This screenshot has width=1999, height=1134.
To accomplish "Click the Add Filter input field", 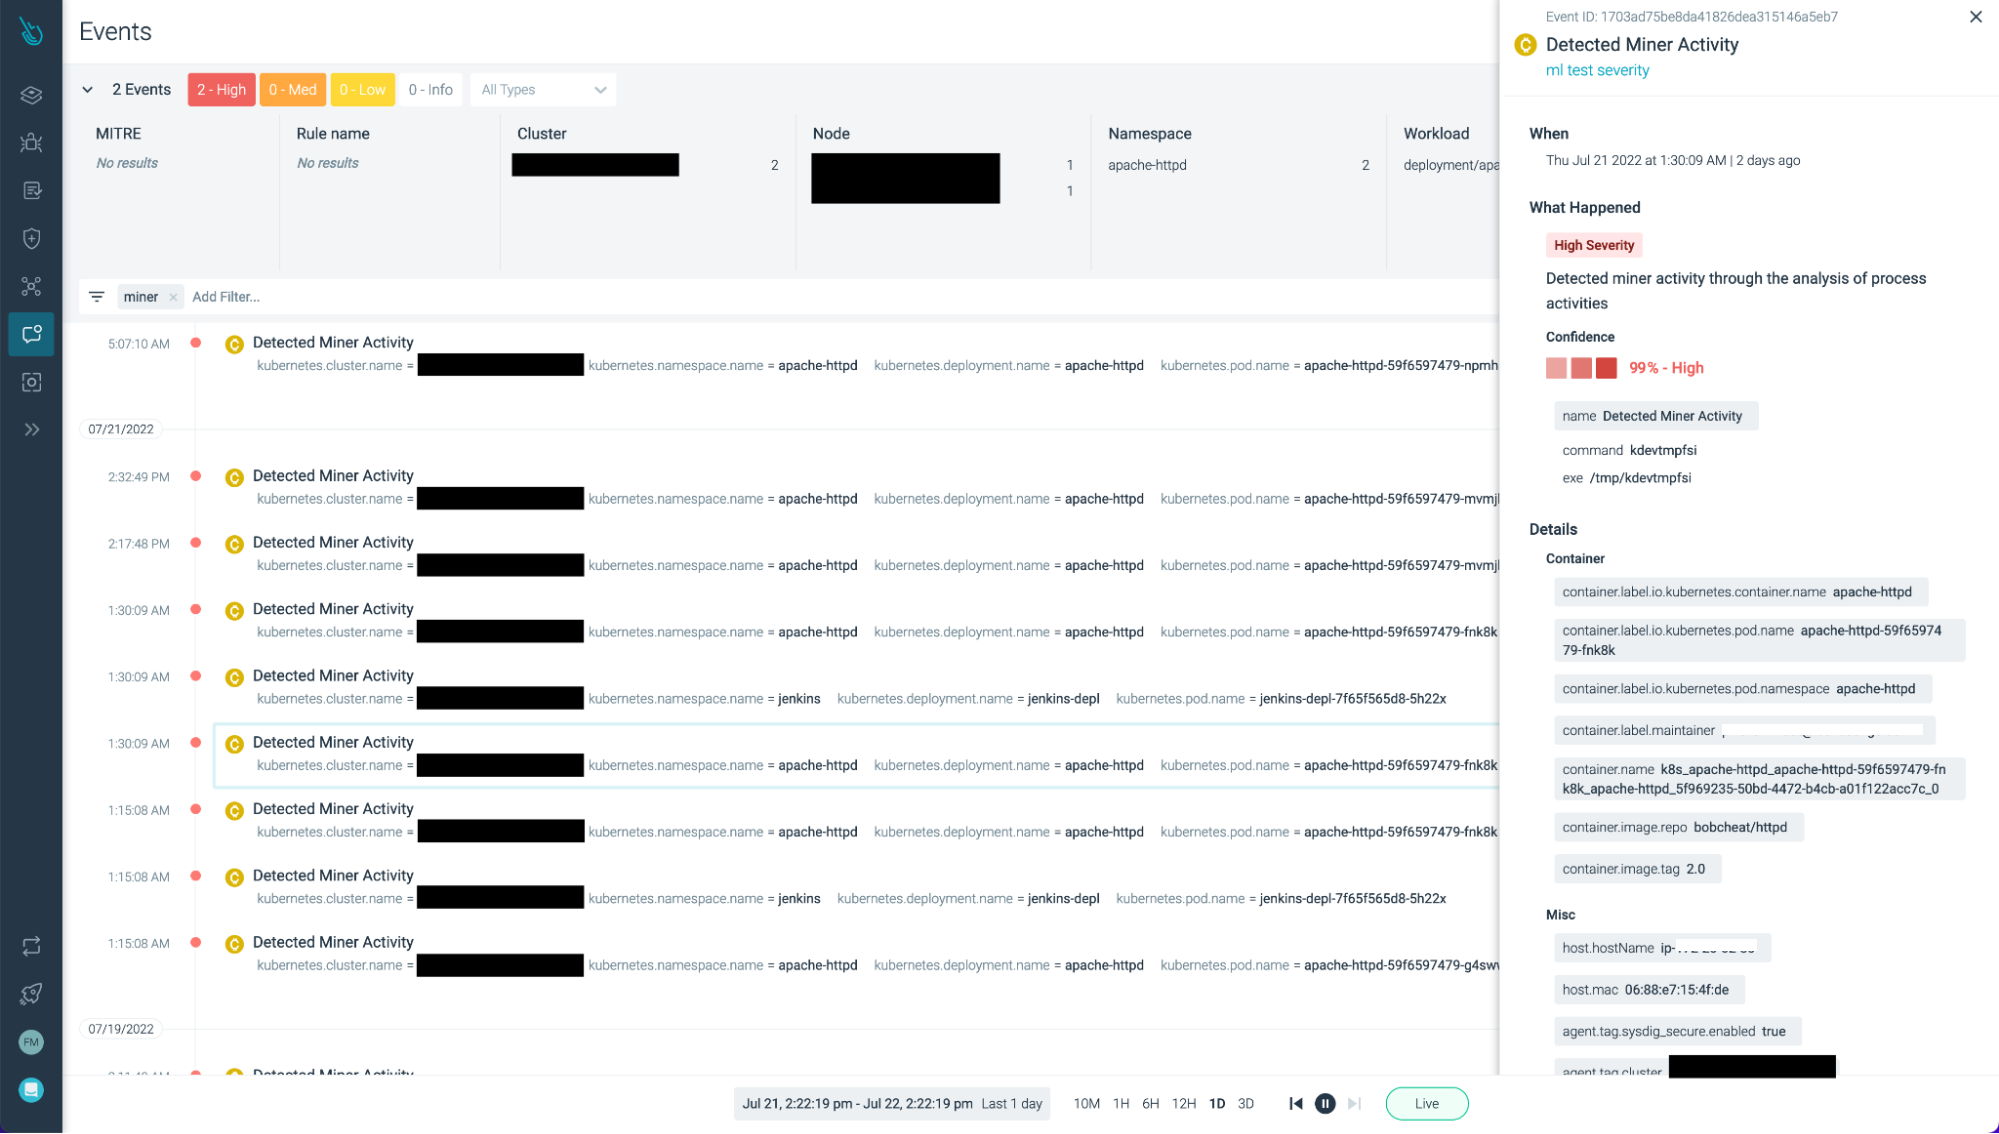I will pyautogui.click(x=227, y=297).
